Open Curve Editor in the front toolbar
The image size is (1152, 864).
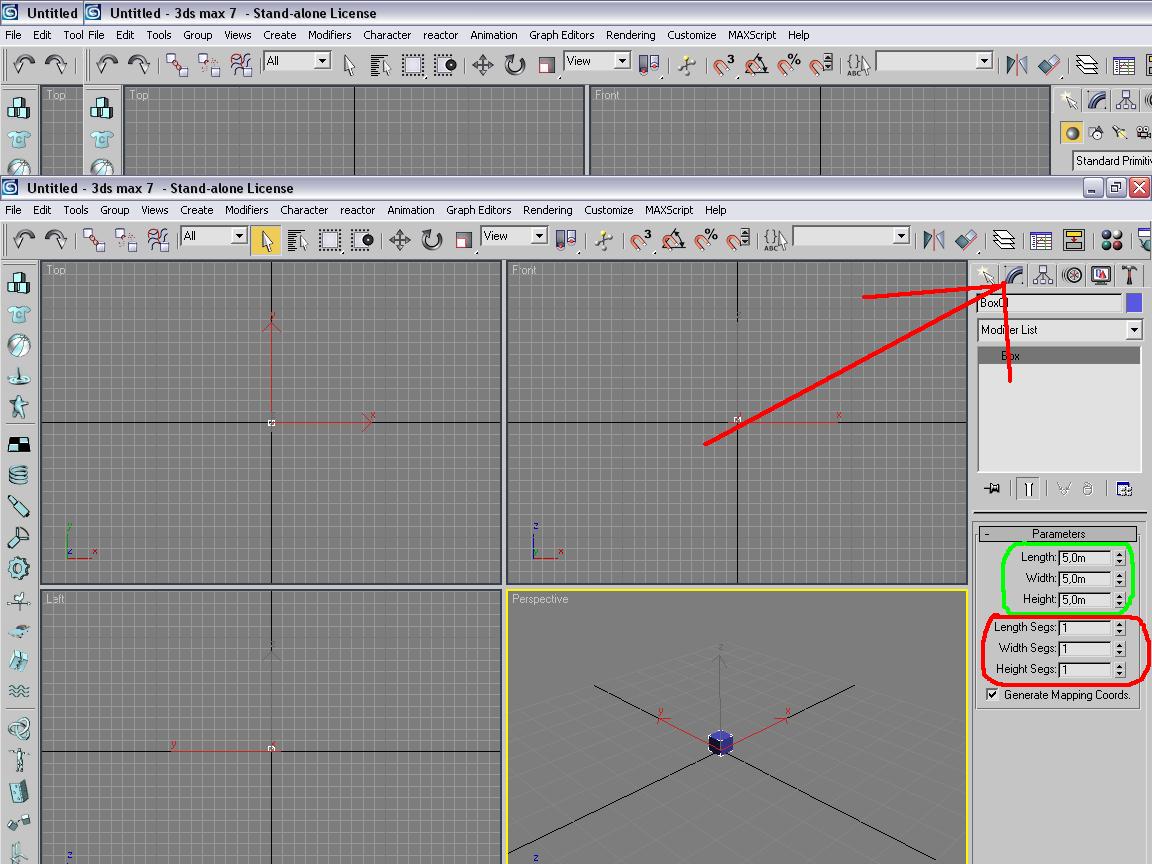click(1041, 240)
